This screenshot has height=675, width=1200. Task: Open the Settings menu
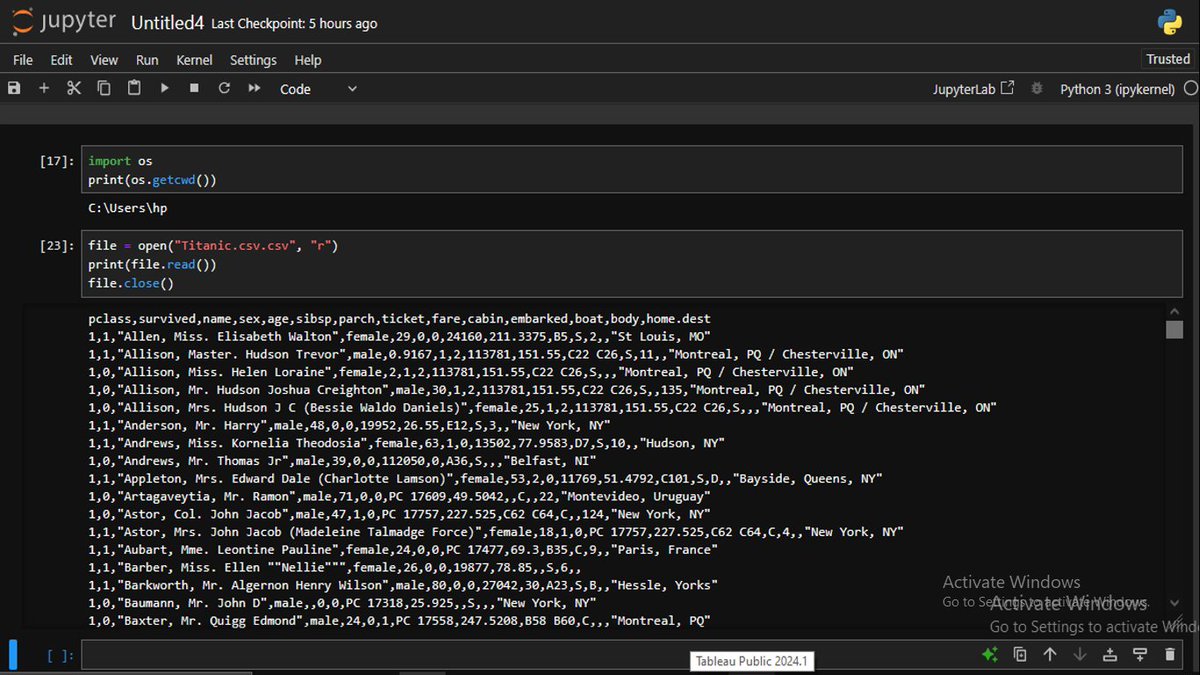coord(253,60)
